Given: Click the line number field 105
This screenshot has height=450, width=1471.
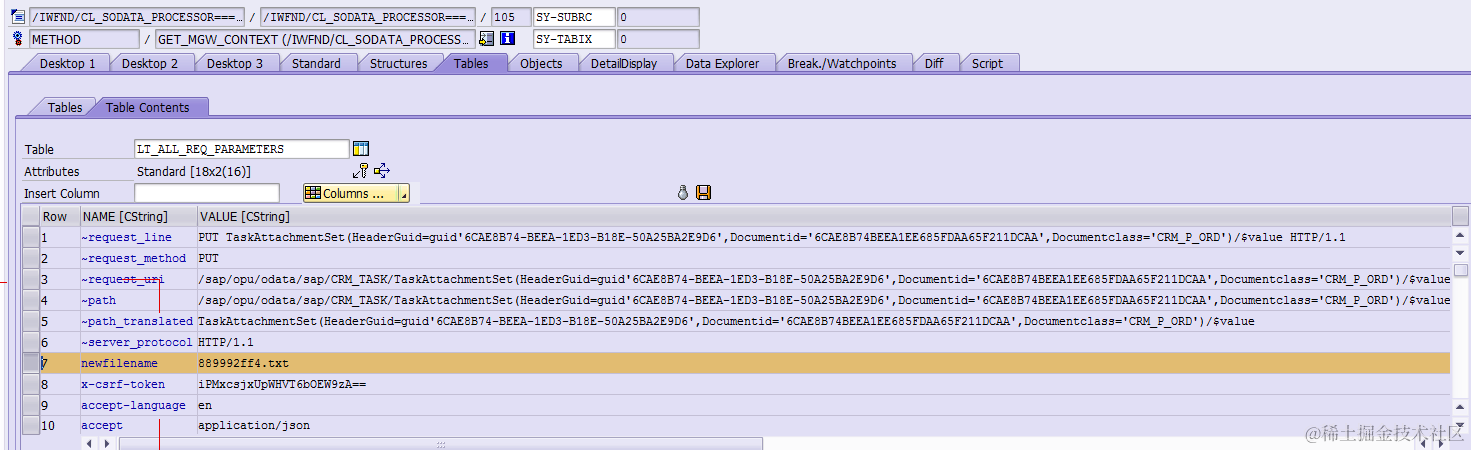Looking at the screenshot, I should pos(511,17).
